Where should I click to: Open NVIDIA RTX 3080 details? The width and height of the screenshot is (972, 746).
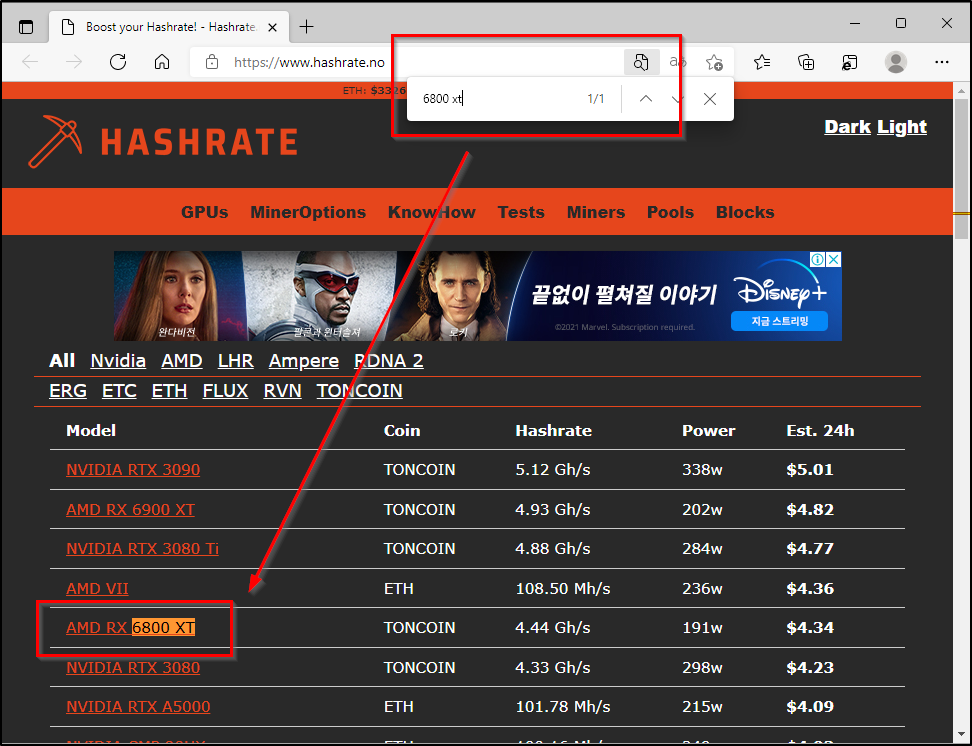point(133,667)
